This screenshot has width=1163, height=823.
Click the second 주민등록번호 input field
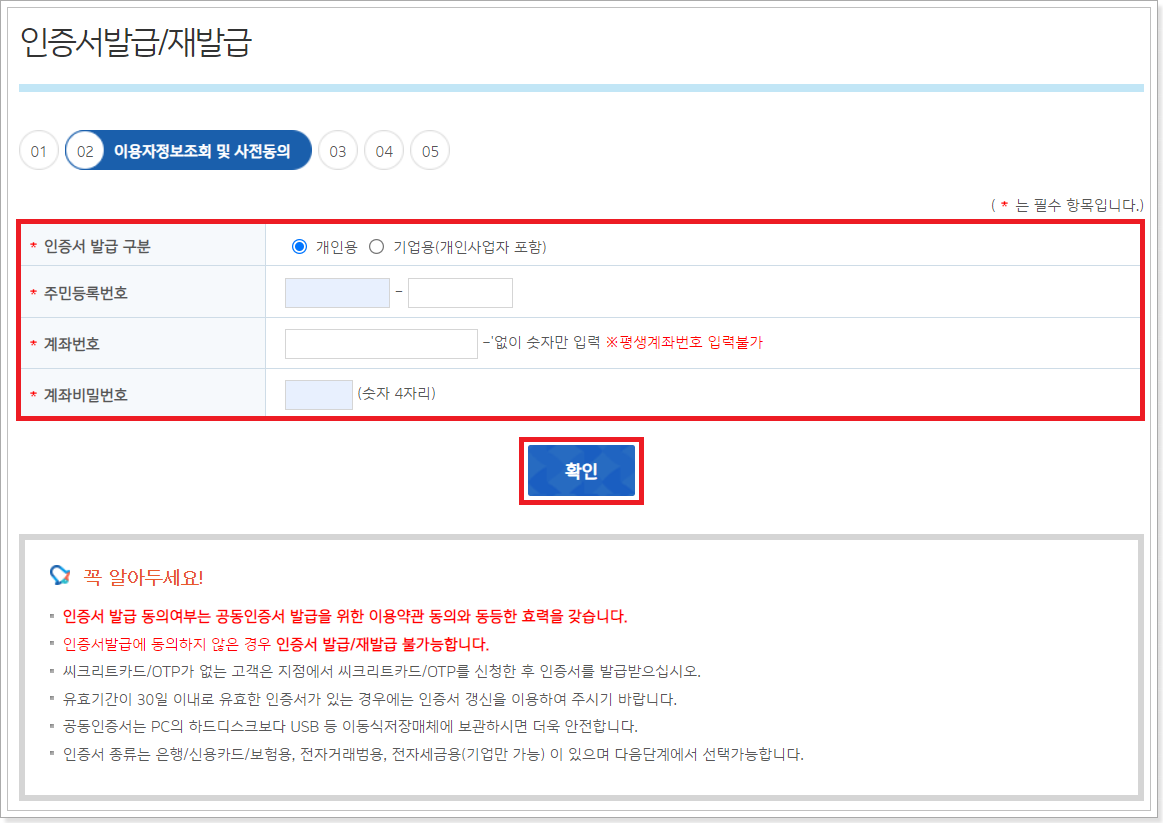460,292
